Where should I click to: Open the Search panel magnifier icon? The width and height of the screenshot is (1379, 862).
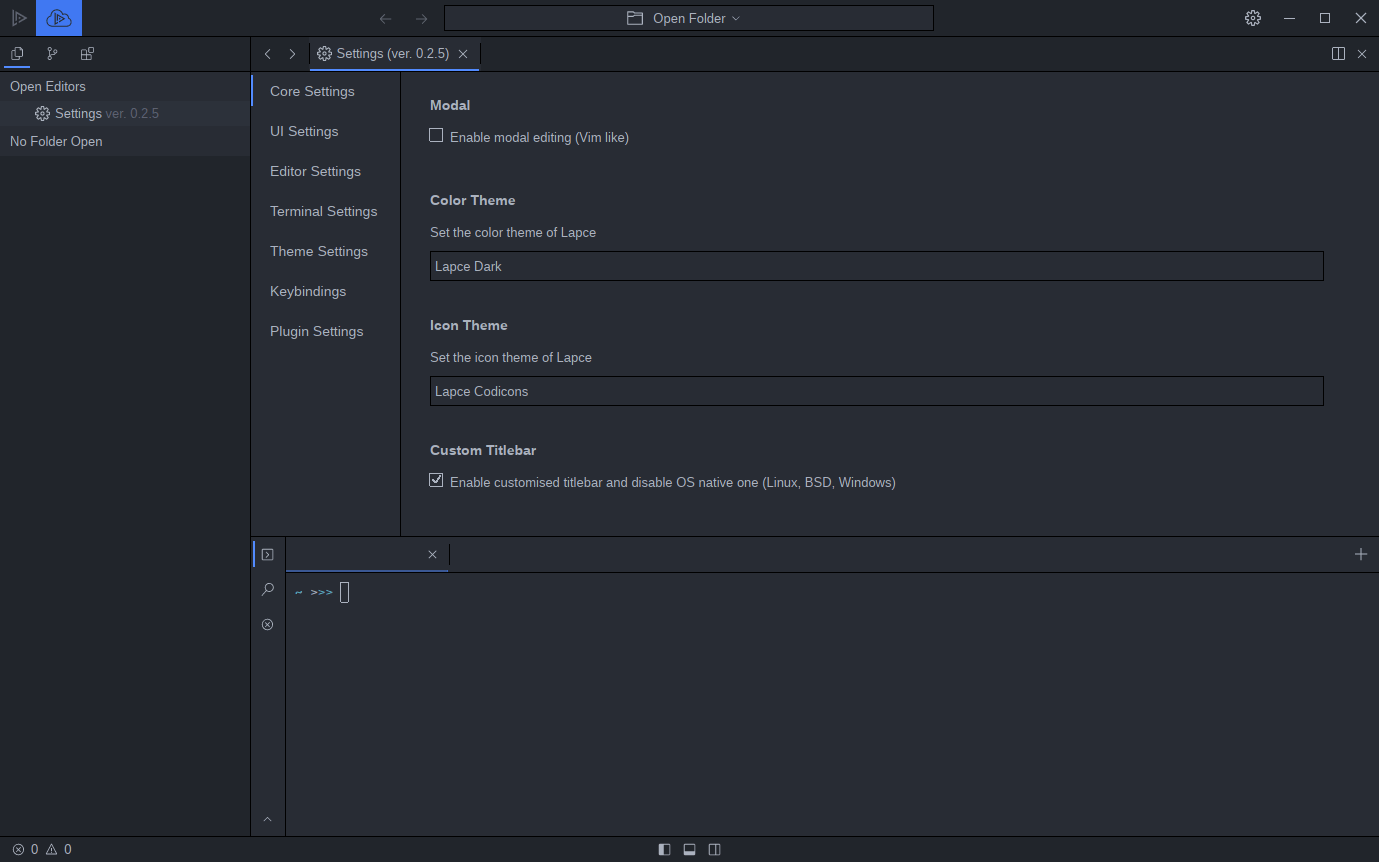click(x=267, y=589)
